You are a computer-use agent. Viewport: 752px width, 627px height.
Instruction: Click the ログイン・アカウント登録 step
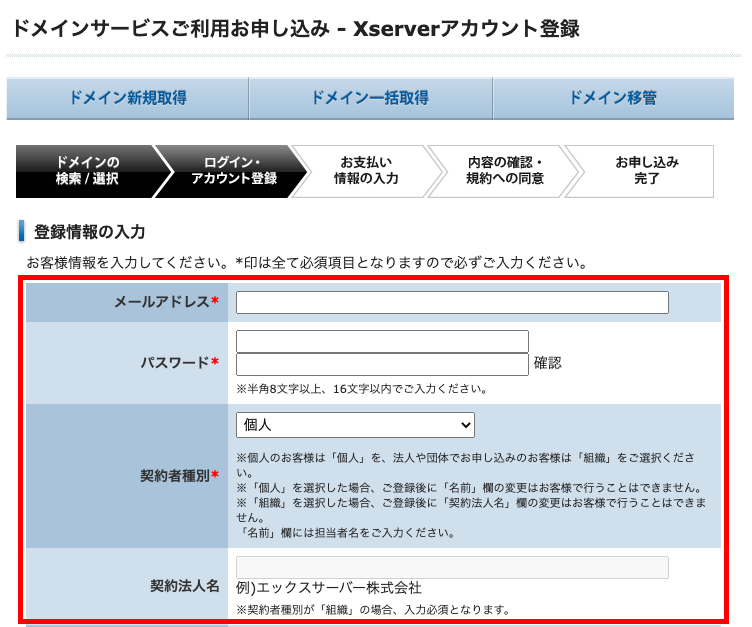231,171
